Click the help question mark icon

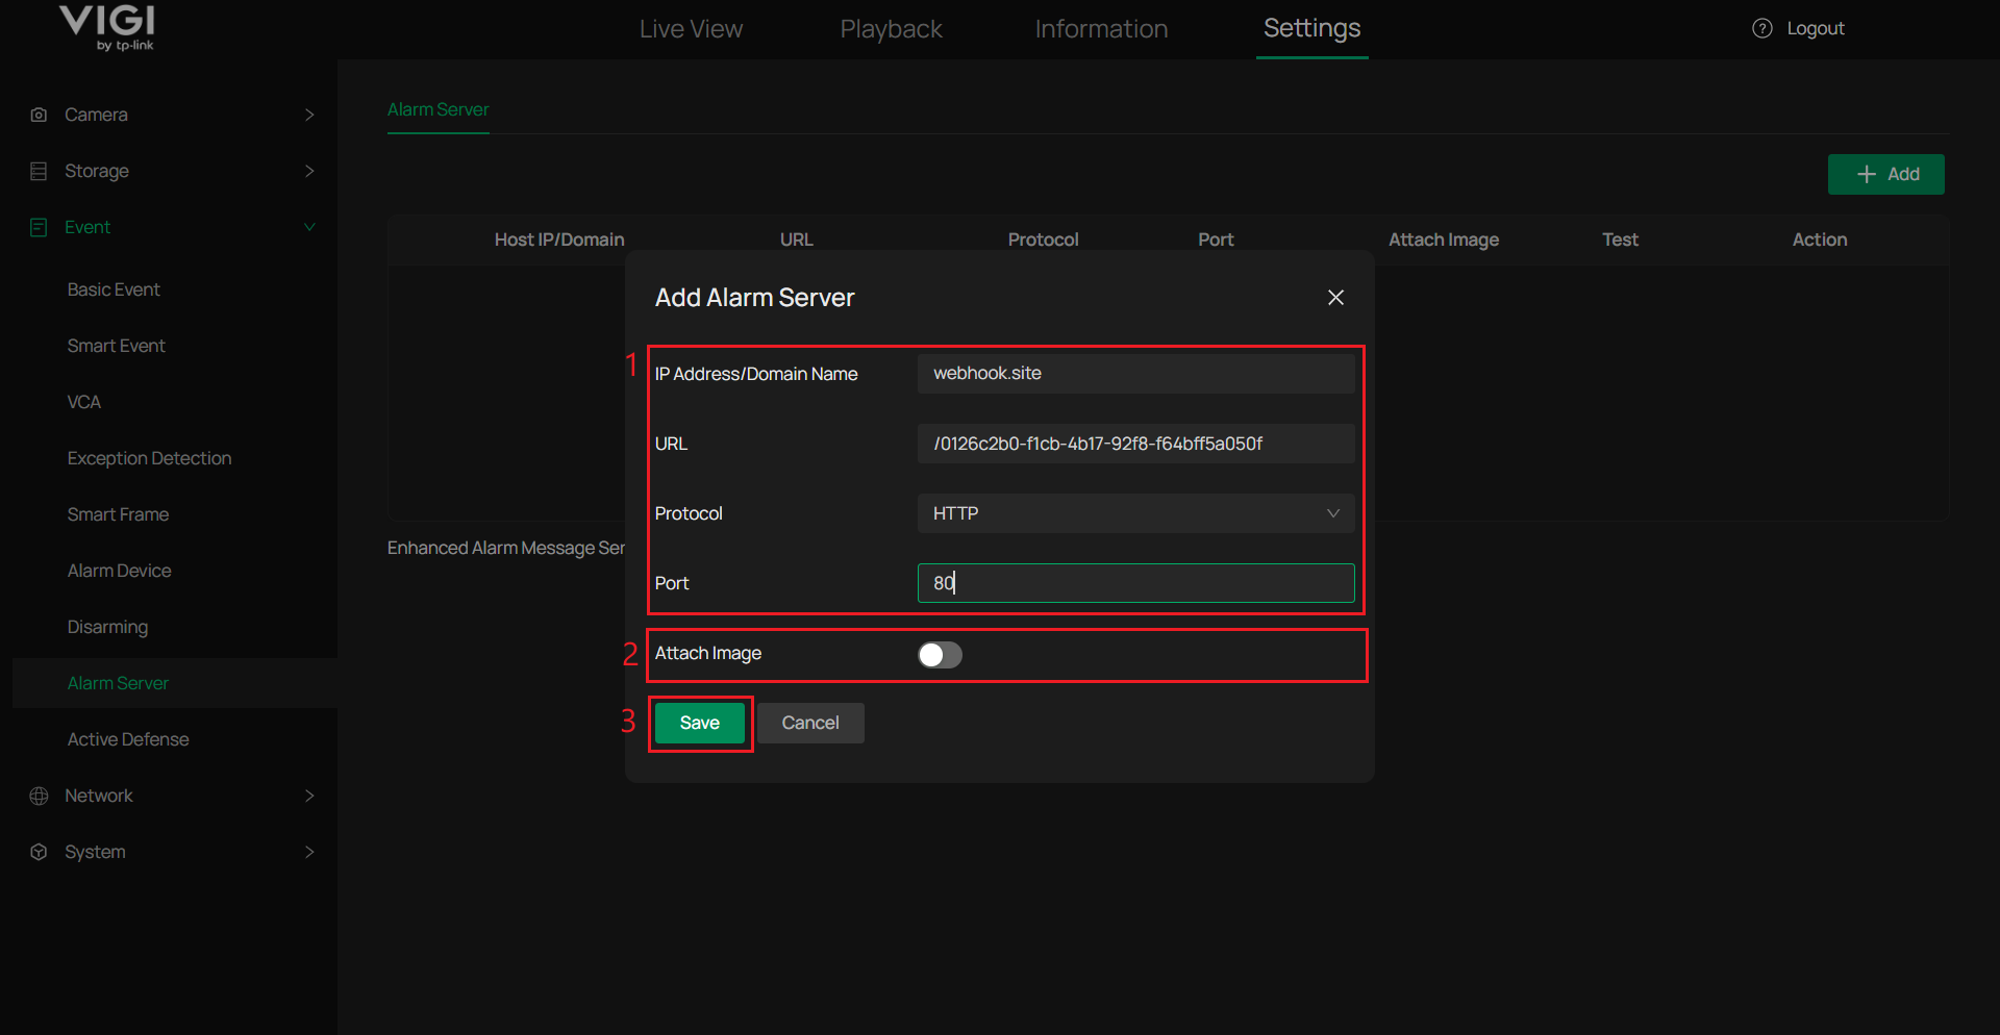coord(1762,28)
